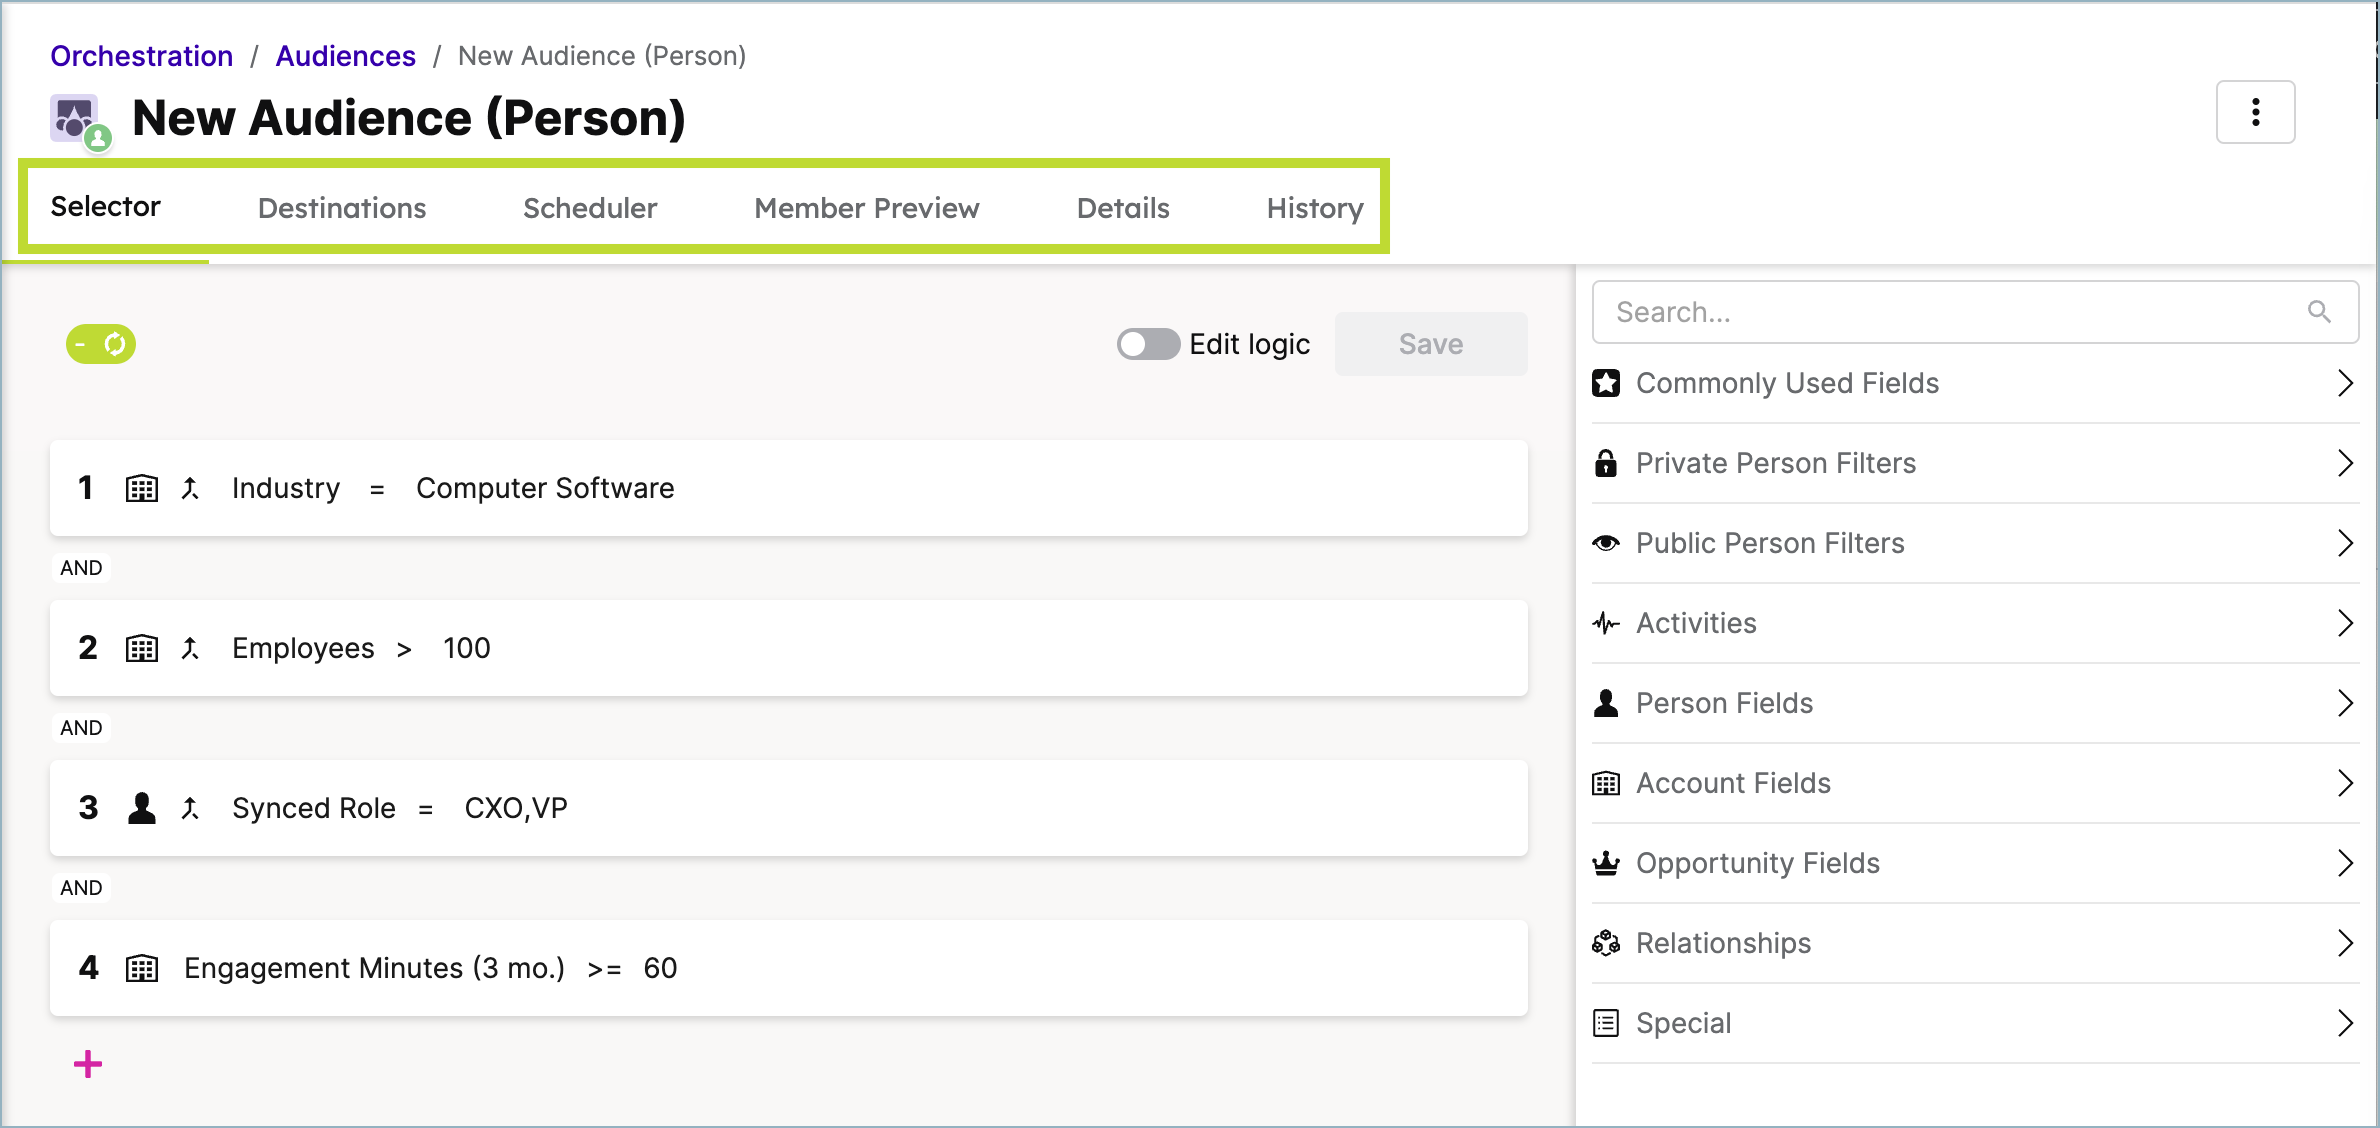Expand Public Person Filters chevron
Image resolution: width=2380 pixels, height=1128 pixels.
(2345, 543)
